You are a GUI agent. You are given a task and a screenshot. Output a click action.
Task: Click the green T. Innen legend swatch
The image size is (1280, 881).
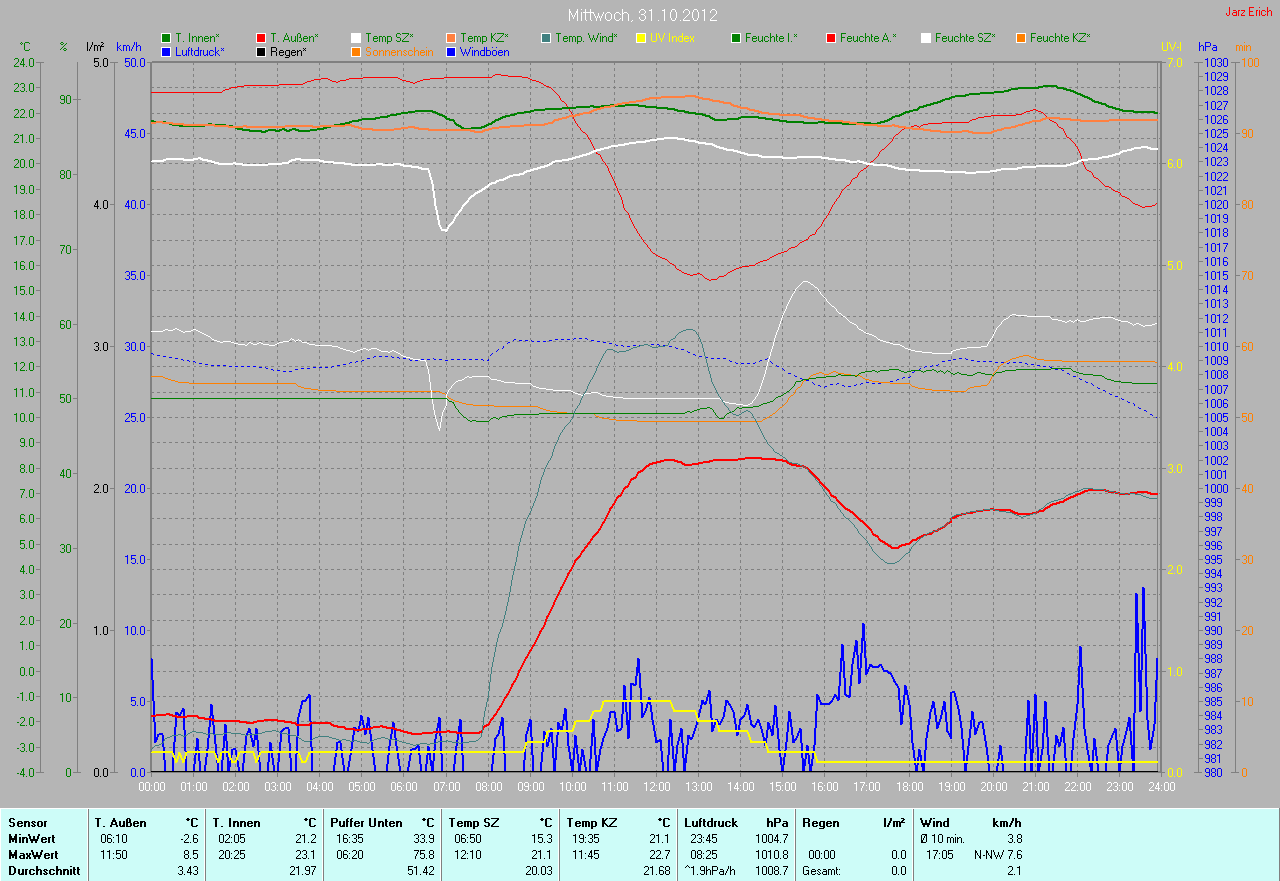tap(165, 38)
